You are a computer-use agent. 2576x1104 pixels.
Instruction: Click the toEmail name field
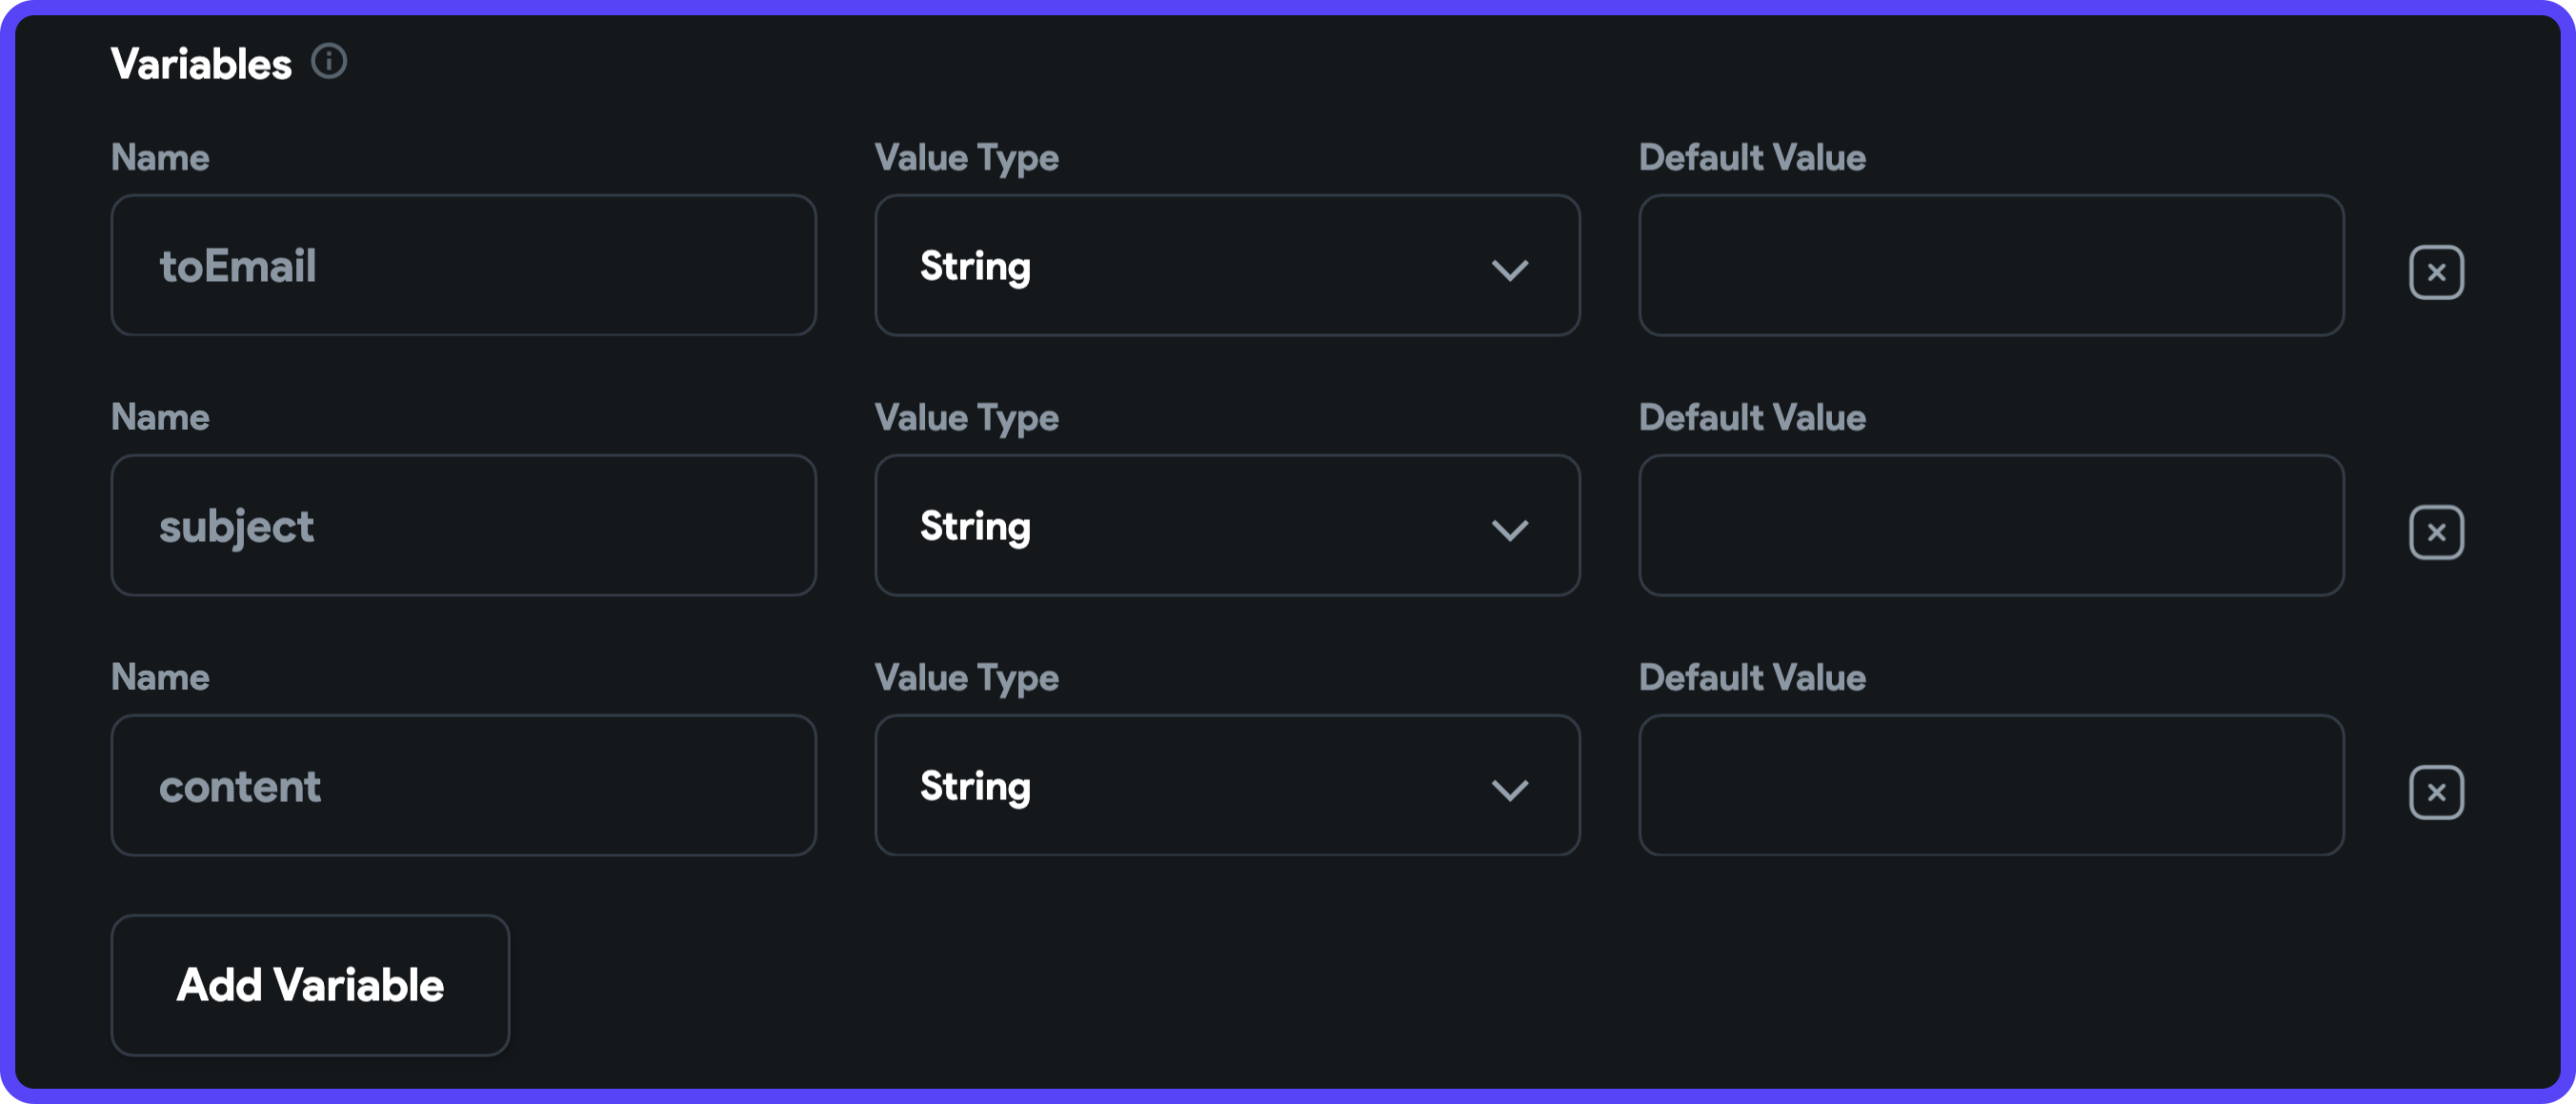pyautogui.click(x=463, y=266)
